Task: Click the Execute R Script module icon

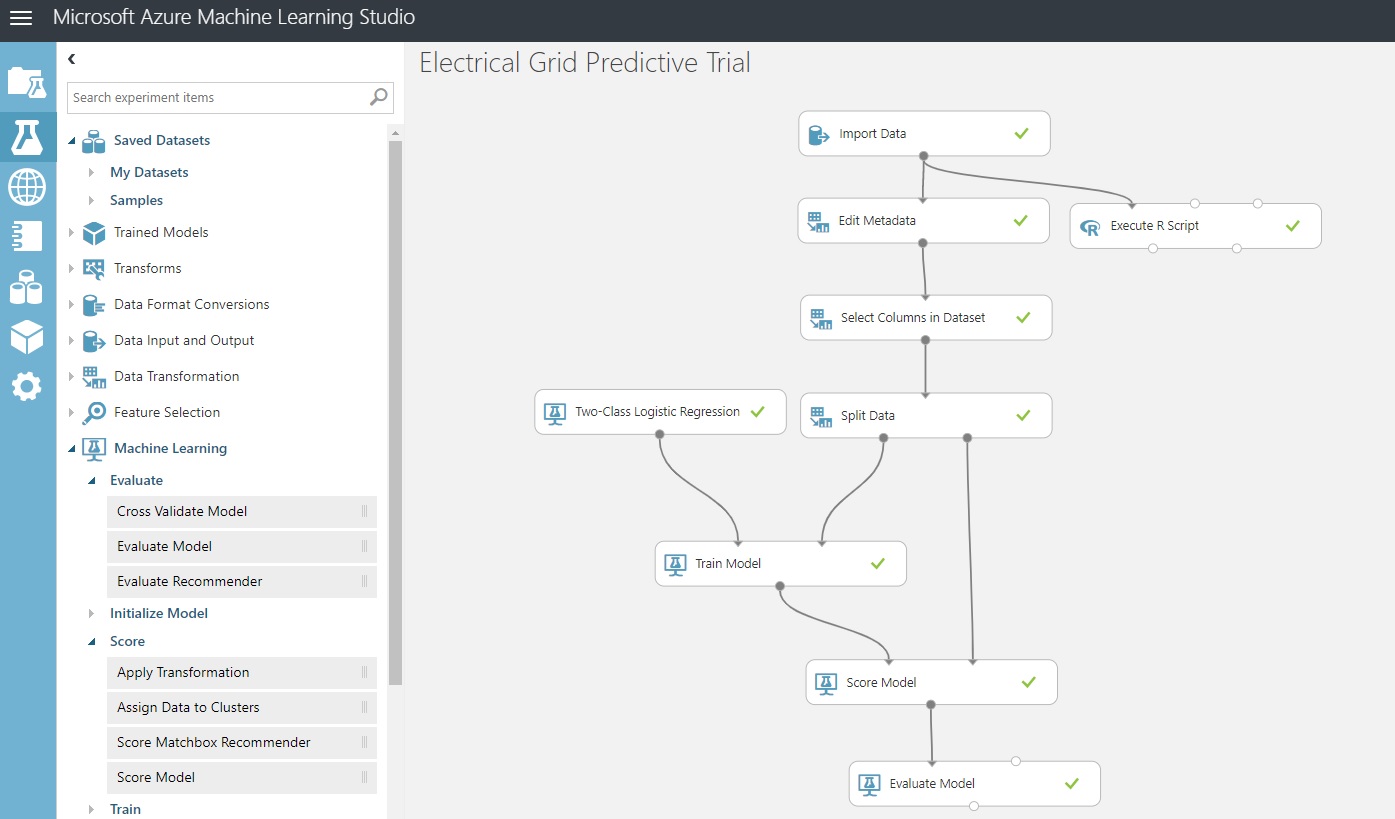Action: point(1090,227)
